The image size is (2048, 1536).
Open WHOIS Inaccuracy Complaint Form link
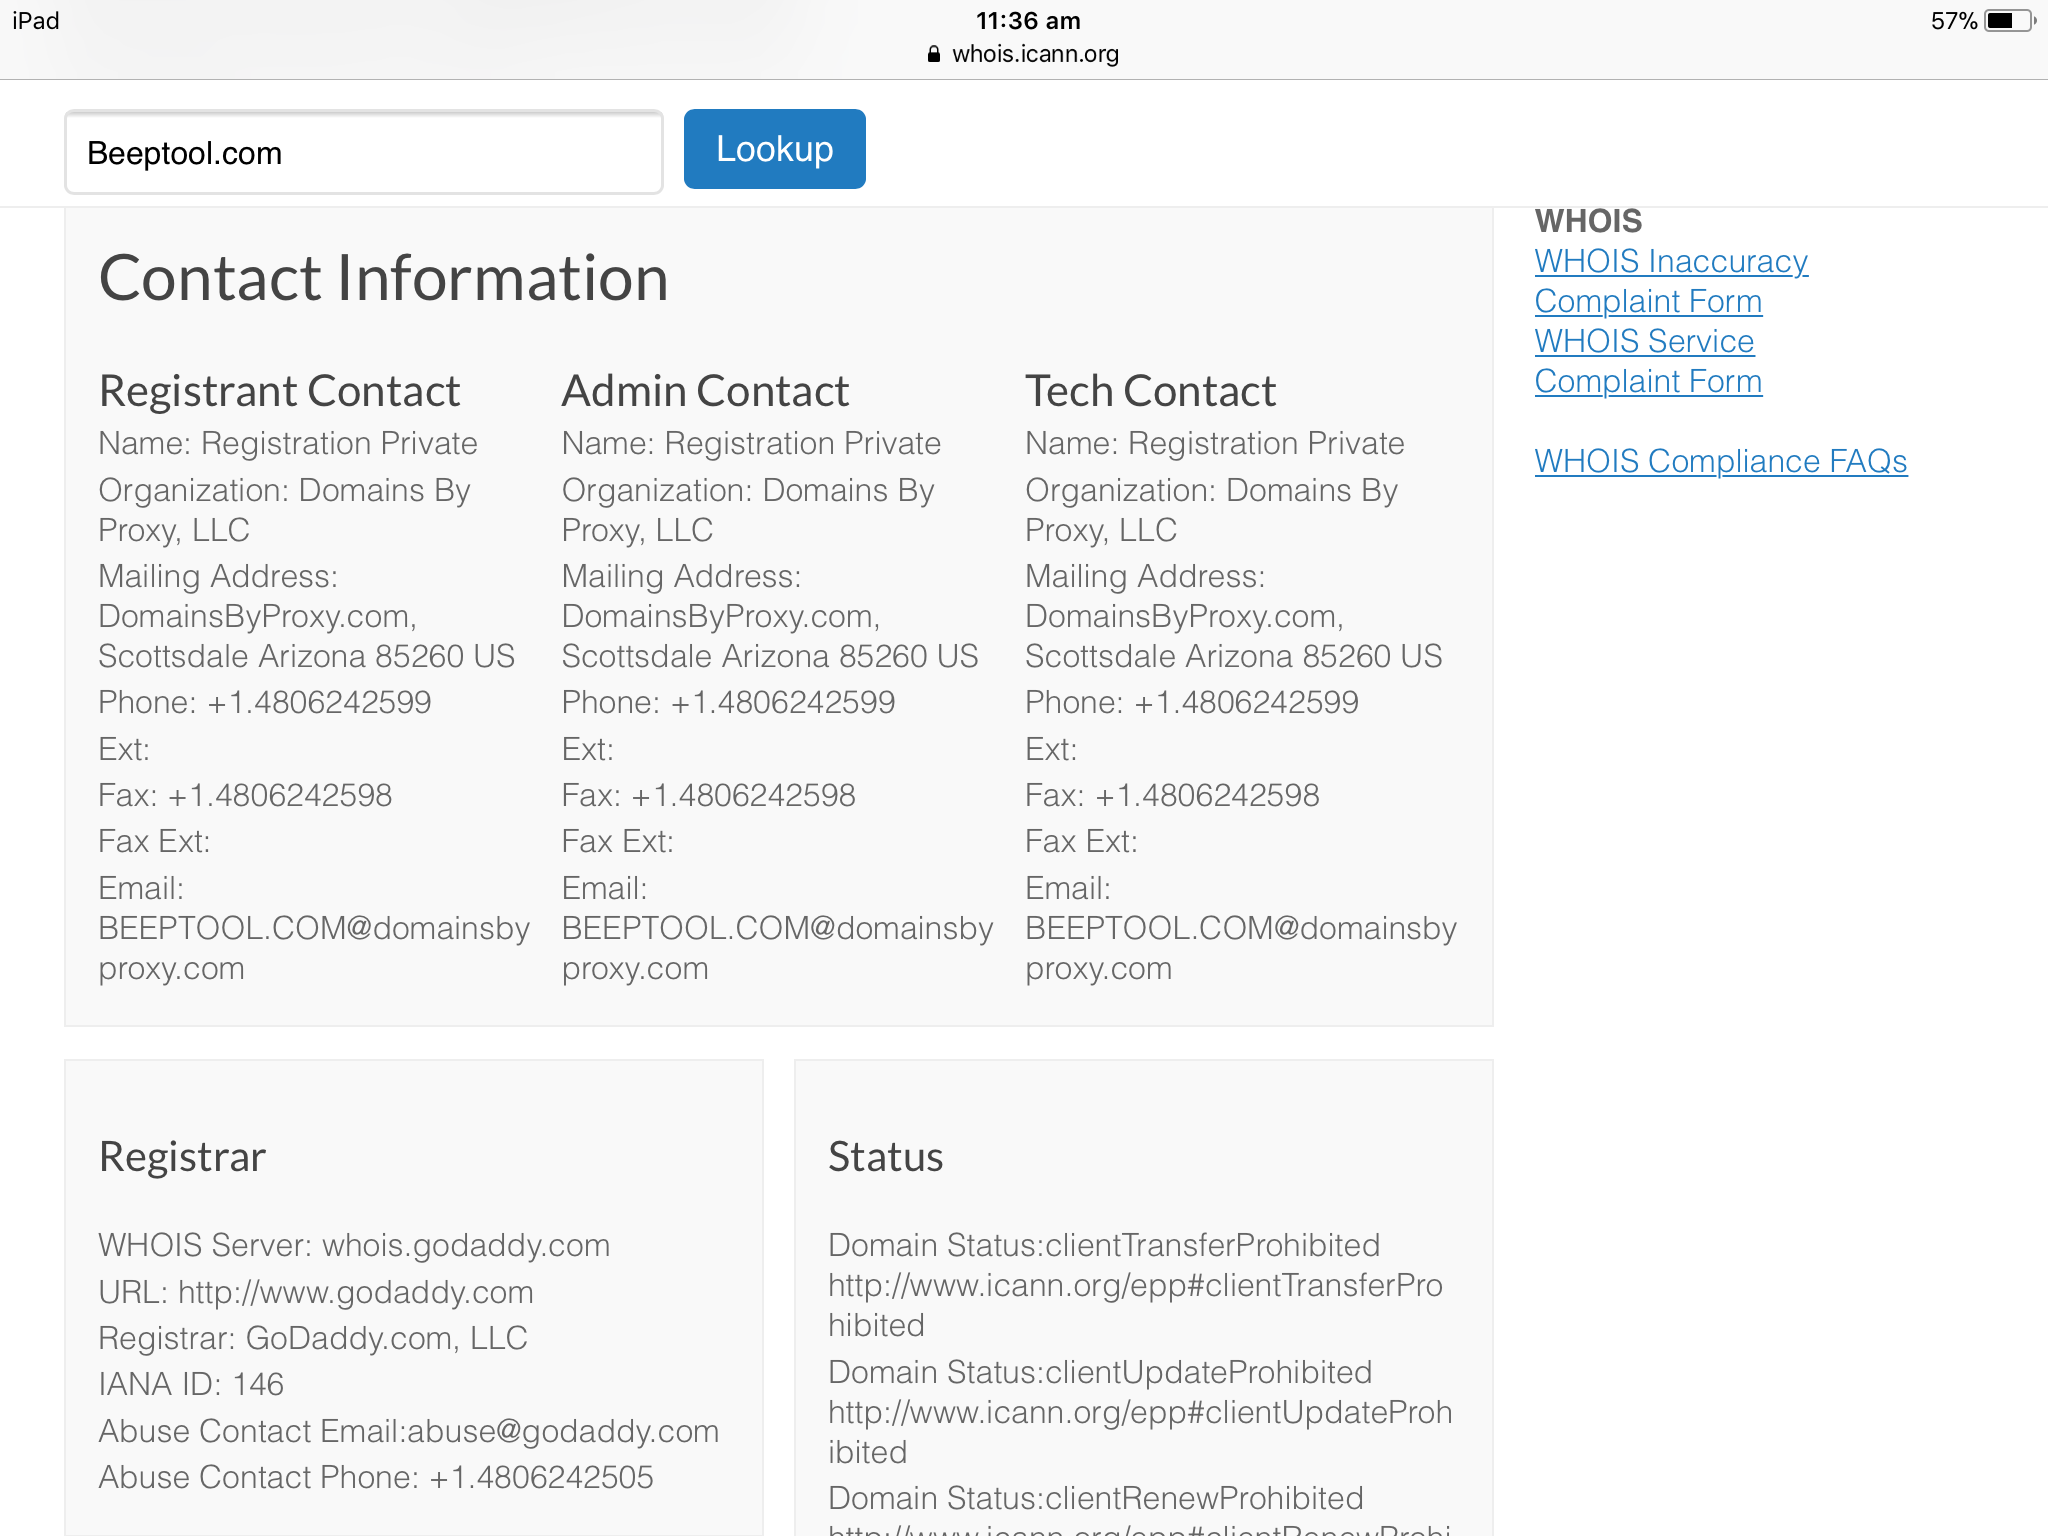1671,281
